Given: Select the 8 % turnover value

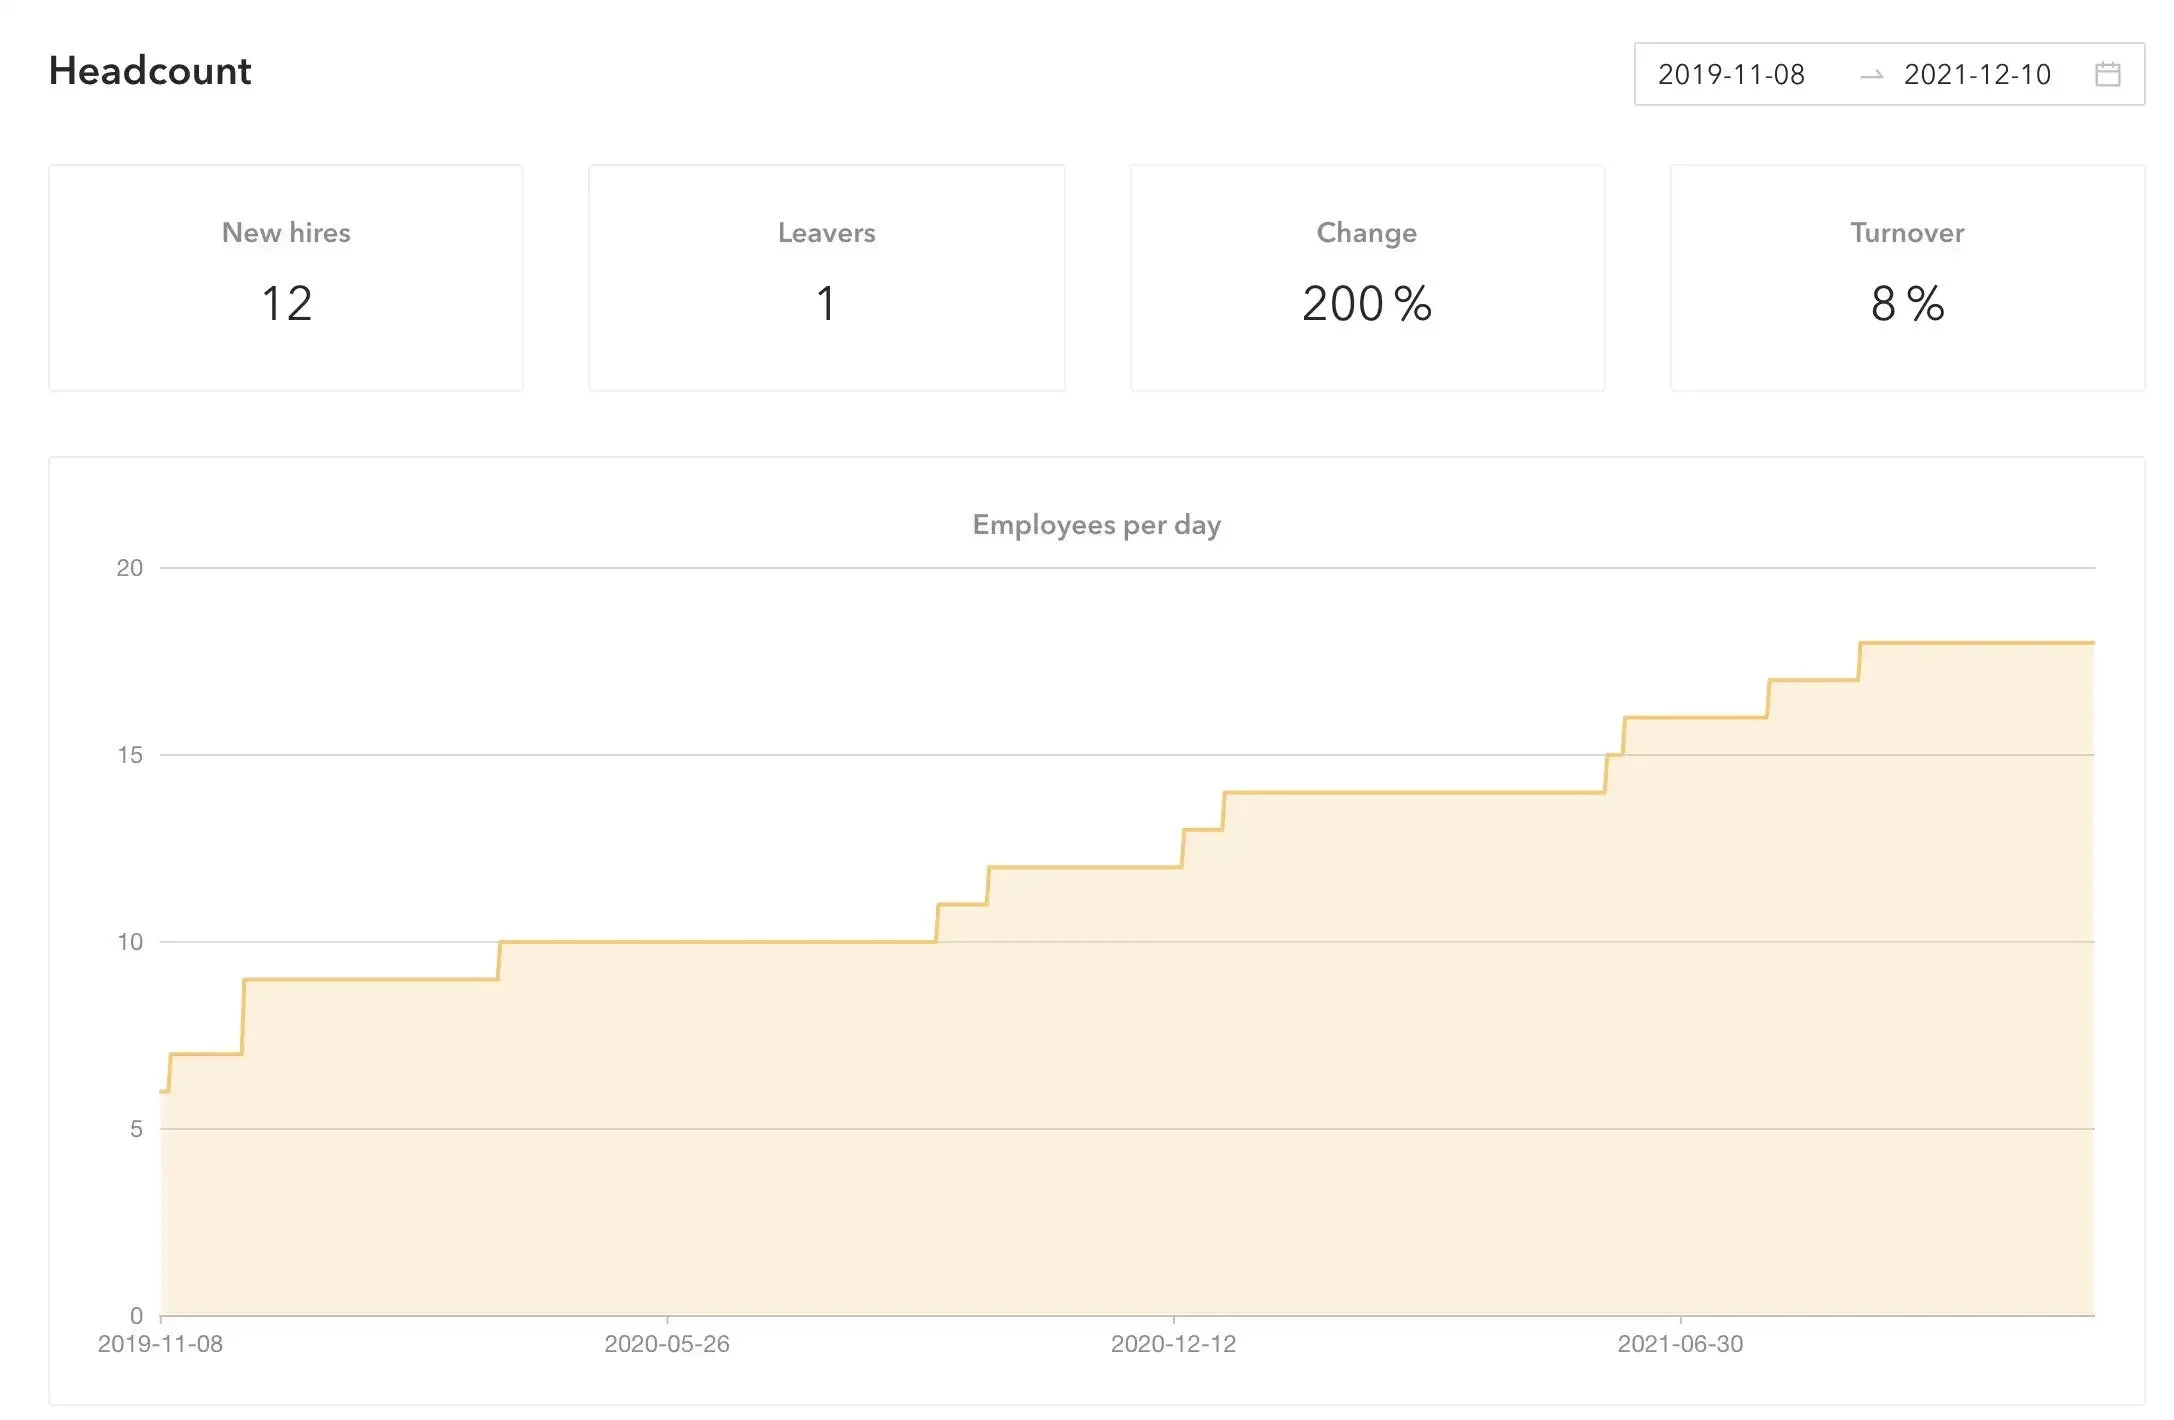Looking at the screenshot, I should (x=1907, y=304).
